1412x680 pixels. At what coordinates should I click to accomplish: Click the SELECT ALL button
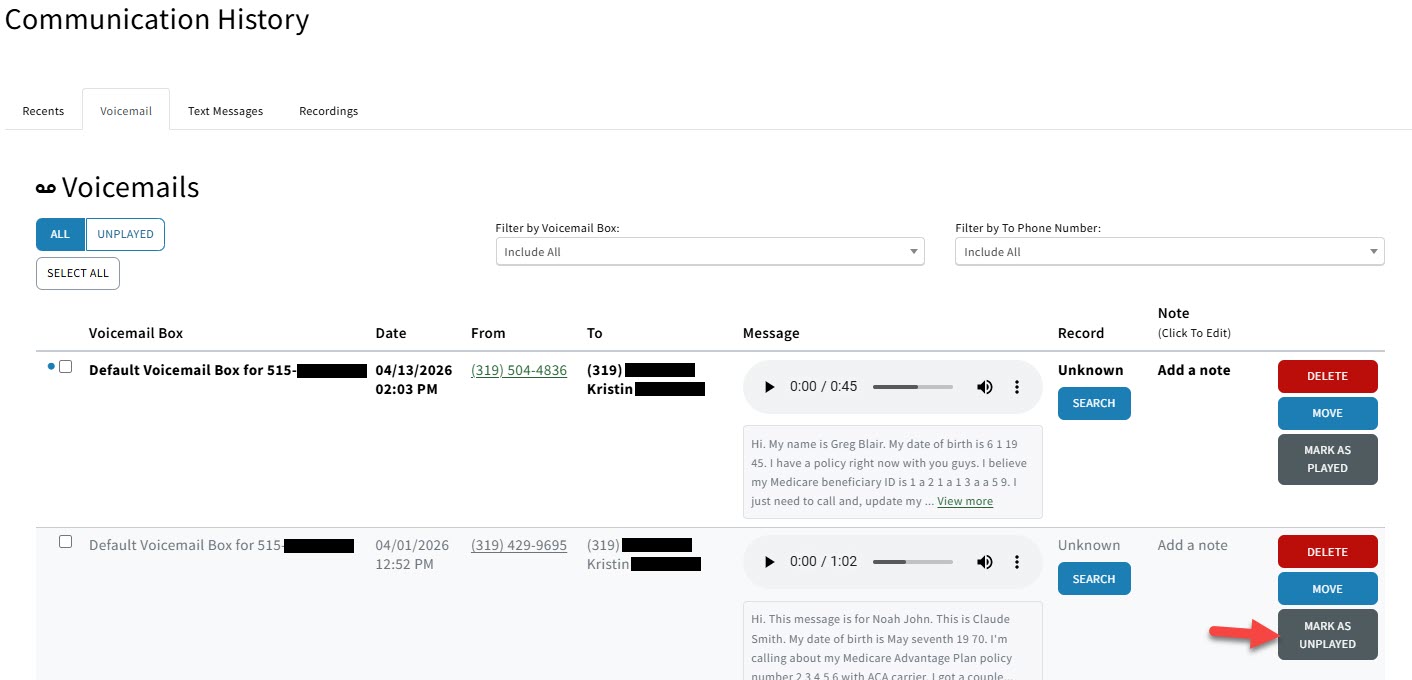78,273
